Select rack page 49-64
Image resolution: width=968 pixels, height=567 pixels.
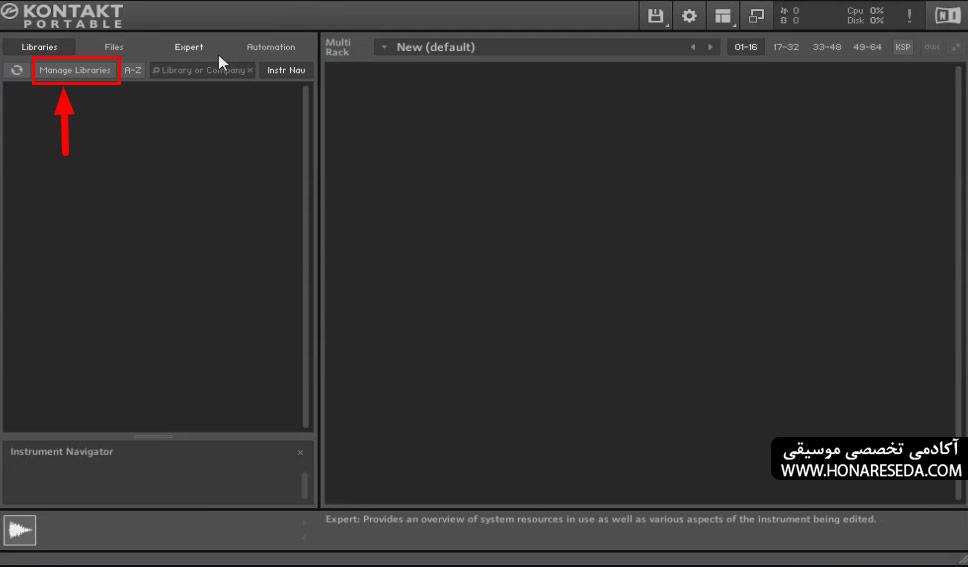coord(867,47)
